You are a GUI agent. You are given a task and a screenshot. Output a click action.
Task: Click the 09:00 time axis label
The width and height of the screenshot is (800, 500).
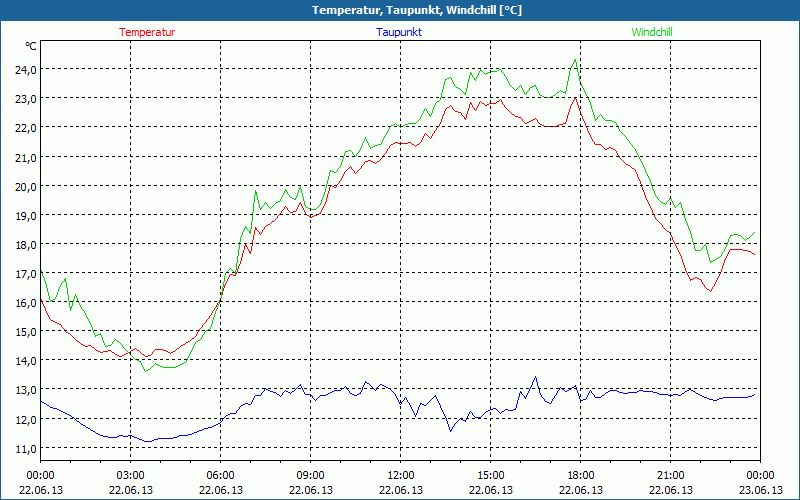[311, 476]
